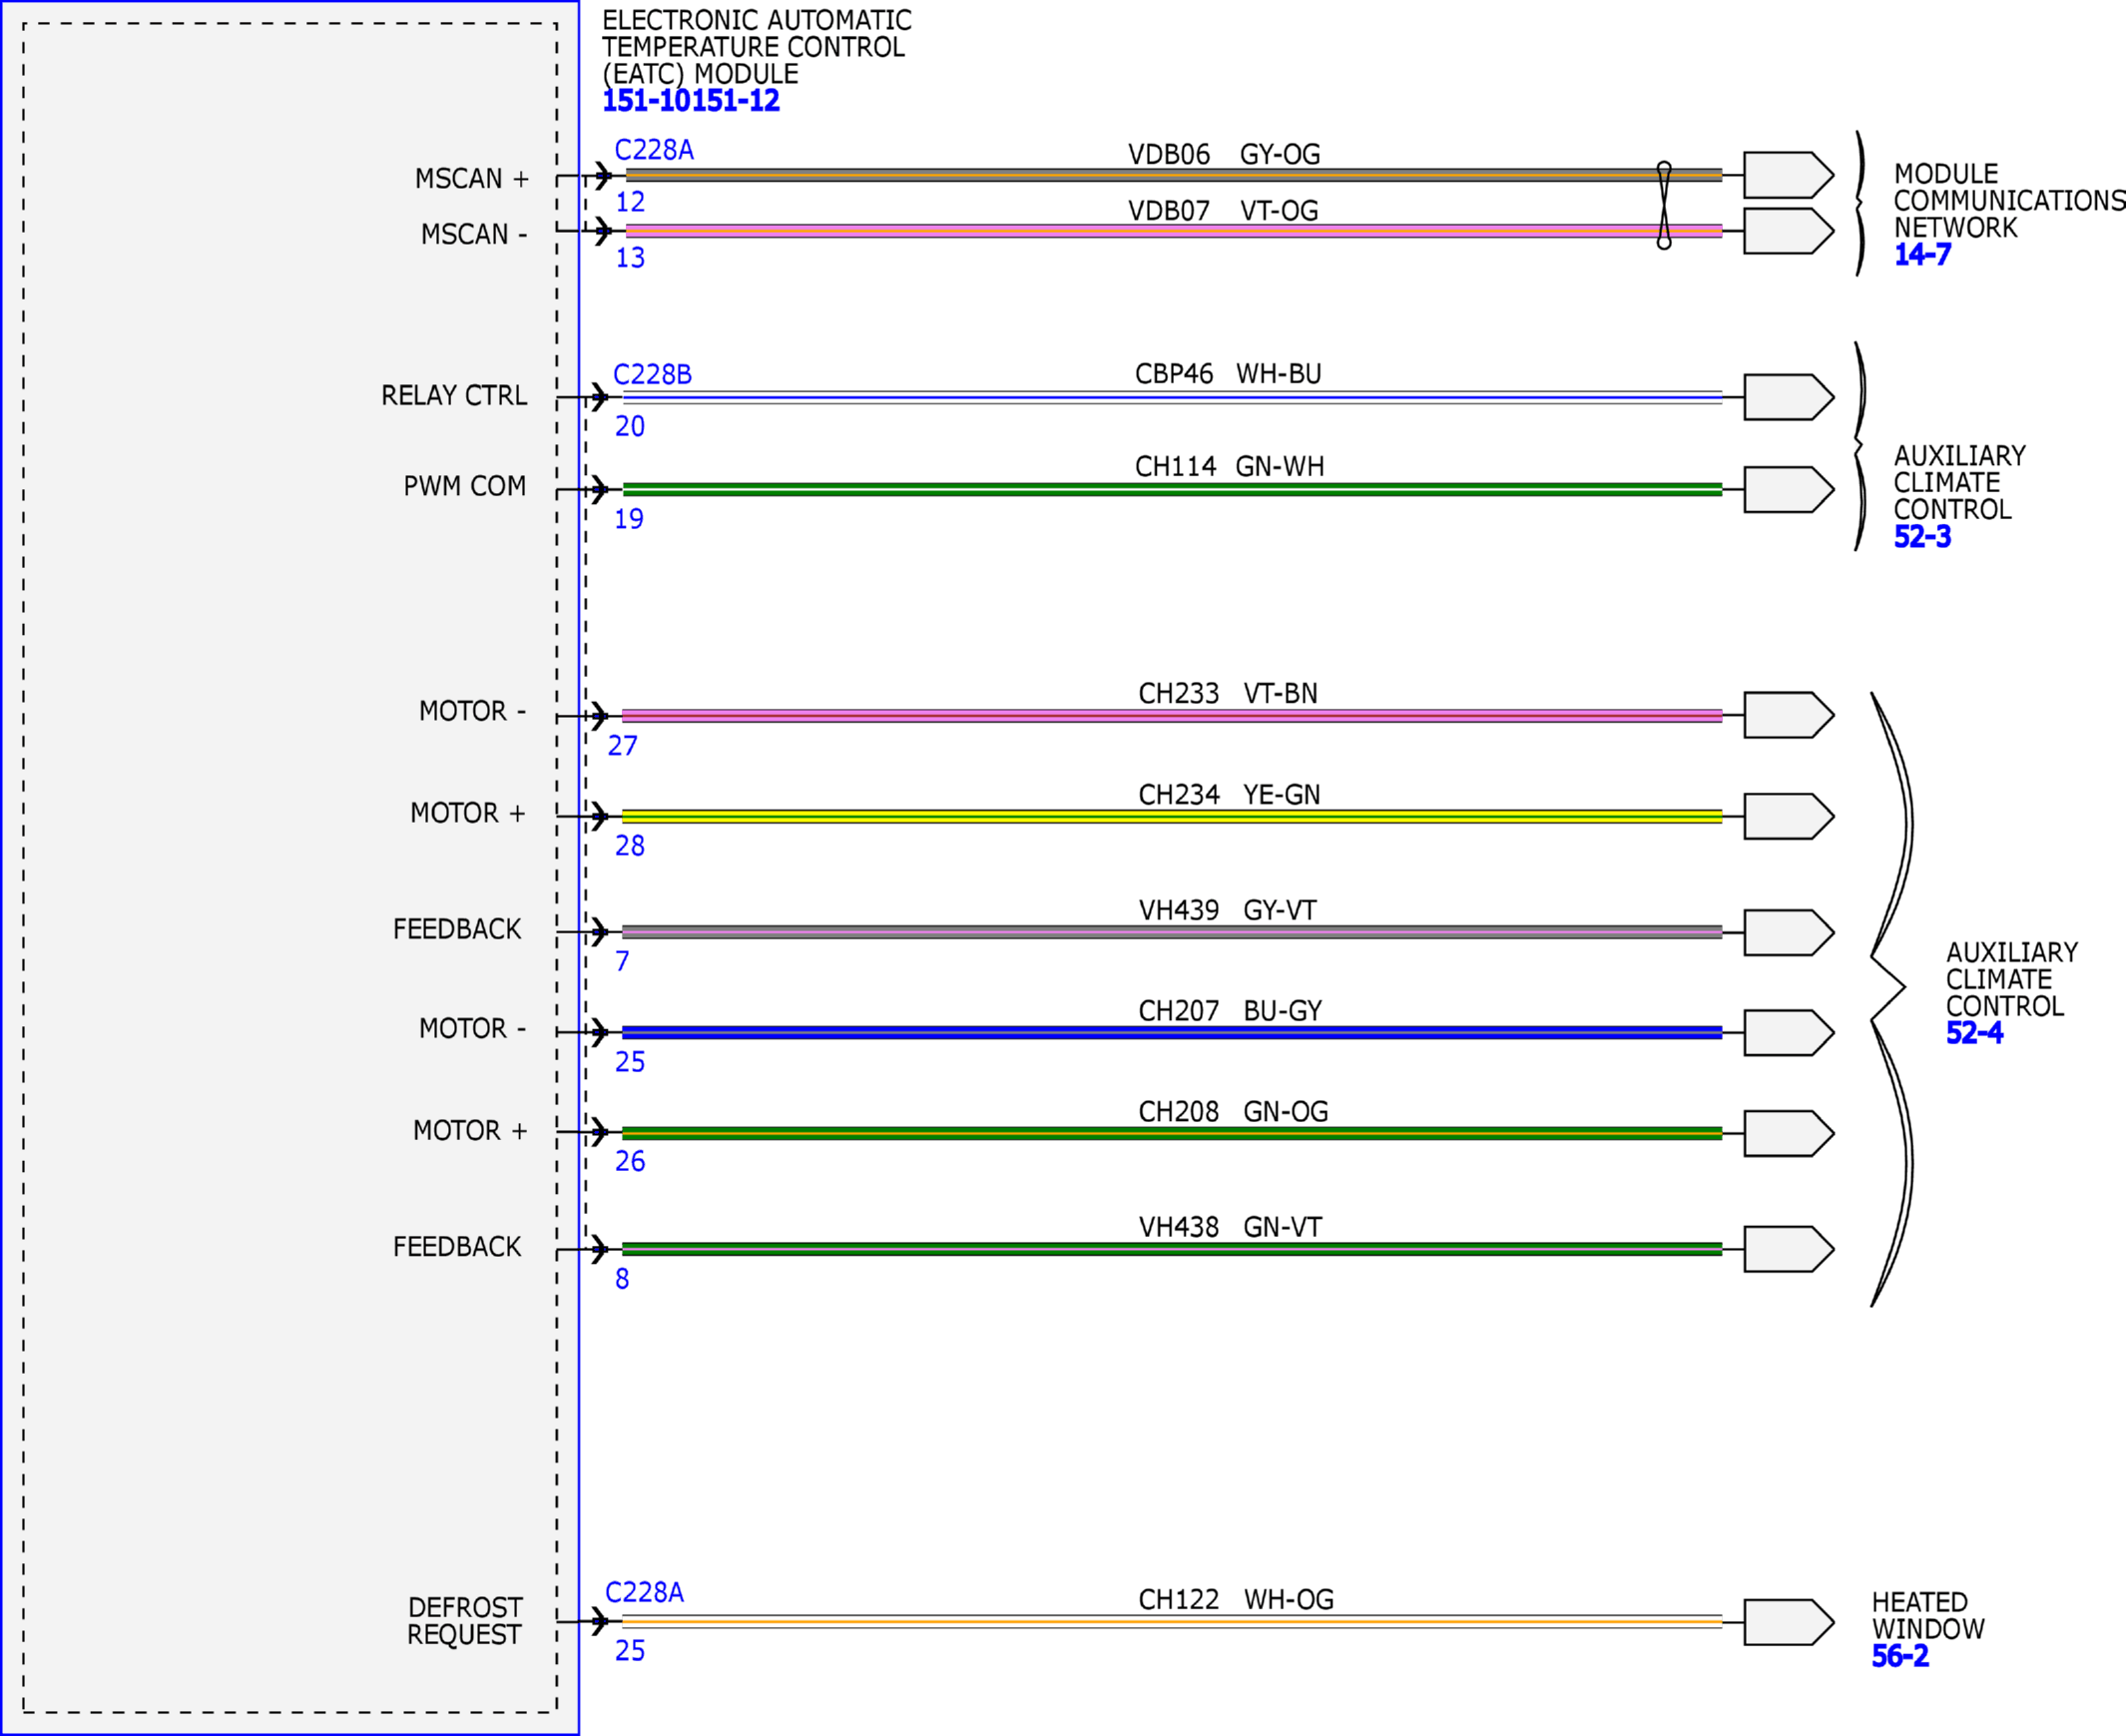Click the off-page arrow for wire CBP46

[1789, 397]
